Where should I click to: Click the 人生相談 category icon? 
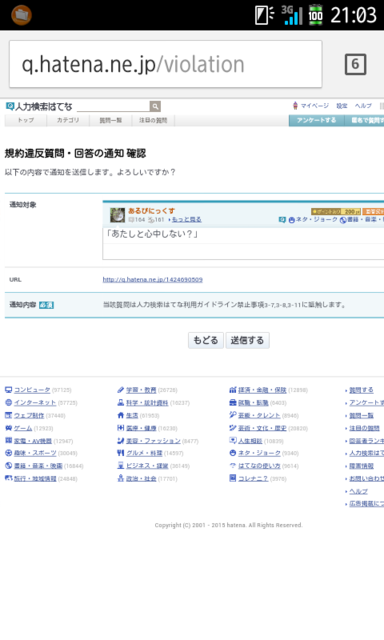click(x=233, y=440)
